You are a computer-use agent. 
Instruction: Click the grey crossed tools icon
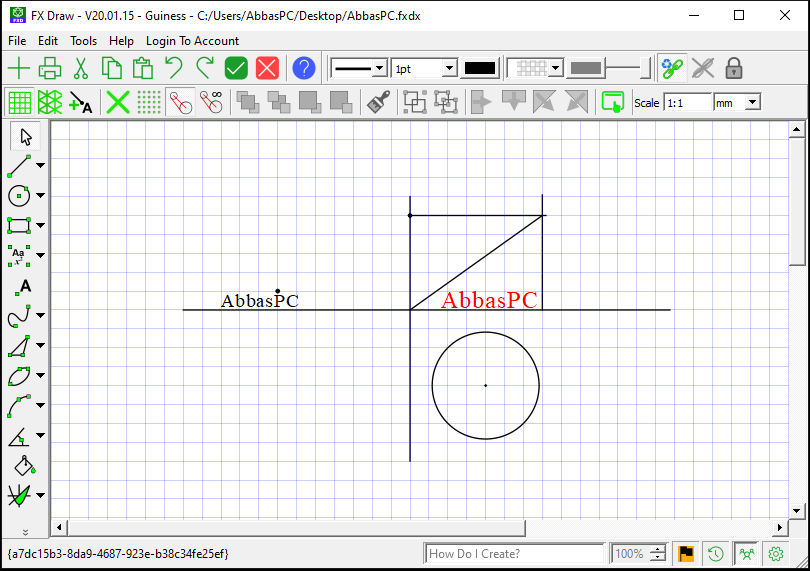coord(703,68)
